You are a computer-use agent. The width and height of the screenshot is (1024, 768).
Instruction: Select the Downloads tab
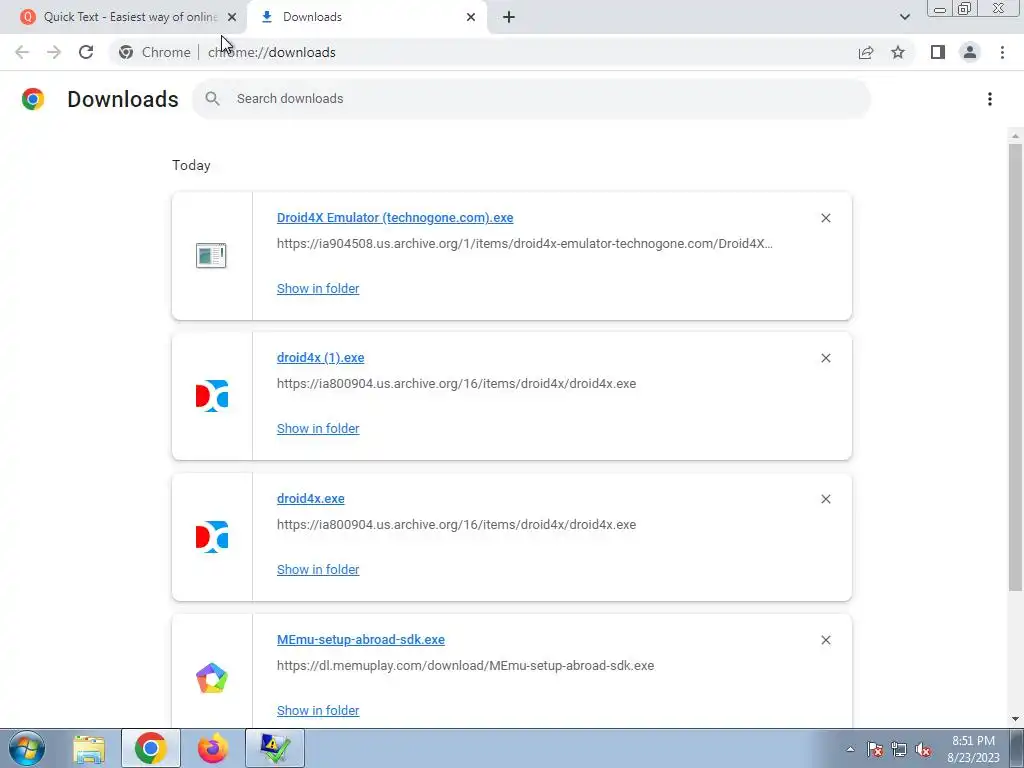pos(366,17)
